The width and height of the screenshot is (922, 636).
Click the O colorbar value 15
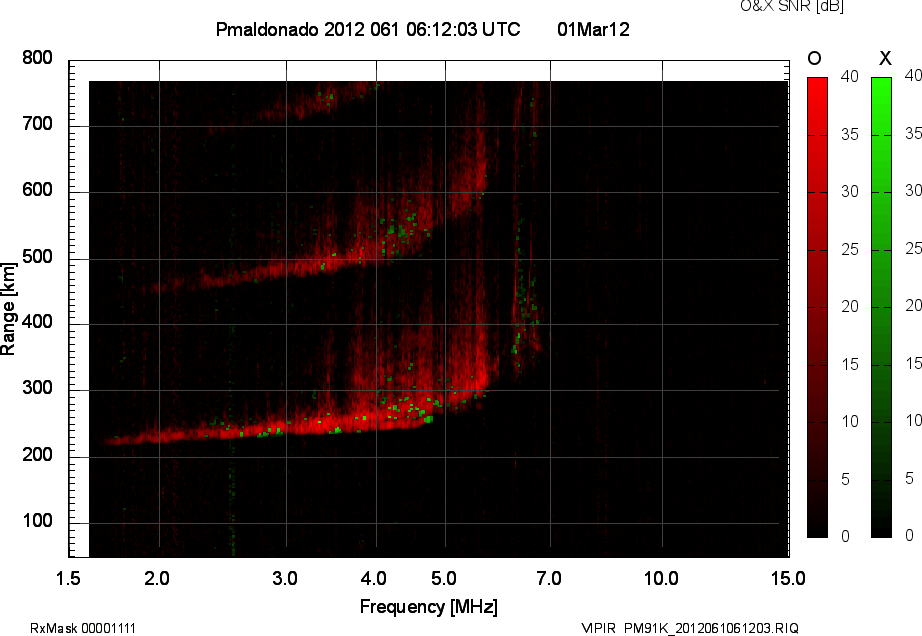849,364
